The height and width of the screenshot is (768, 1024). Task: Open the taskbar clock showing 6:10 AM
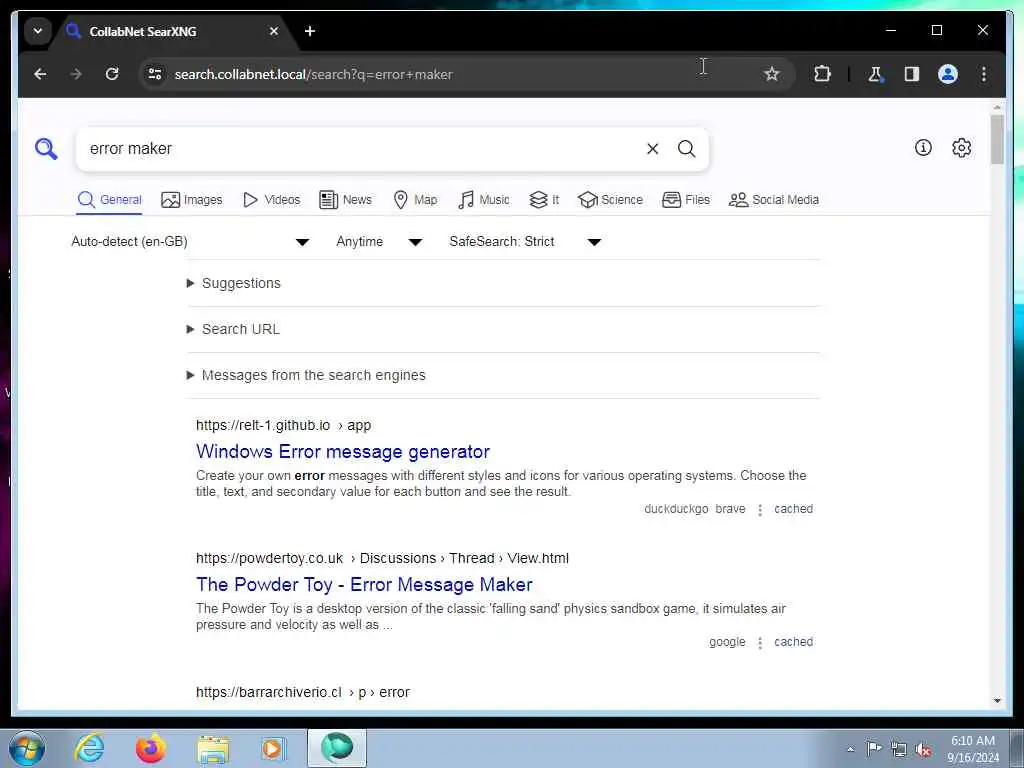click(x=973, y=749)
